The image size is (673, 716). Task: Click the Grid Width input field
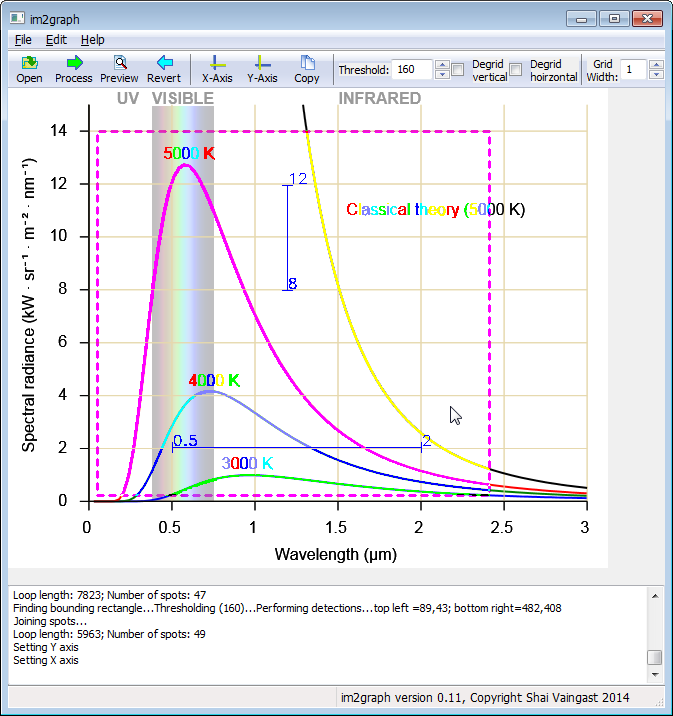point(633,70)
